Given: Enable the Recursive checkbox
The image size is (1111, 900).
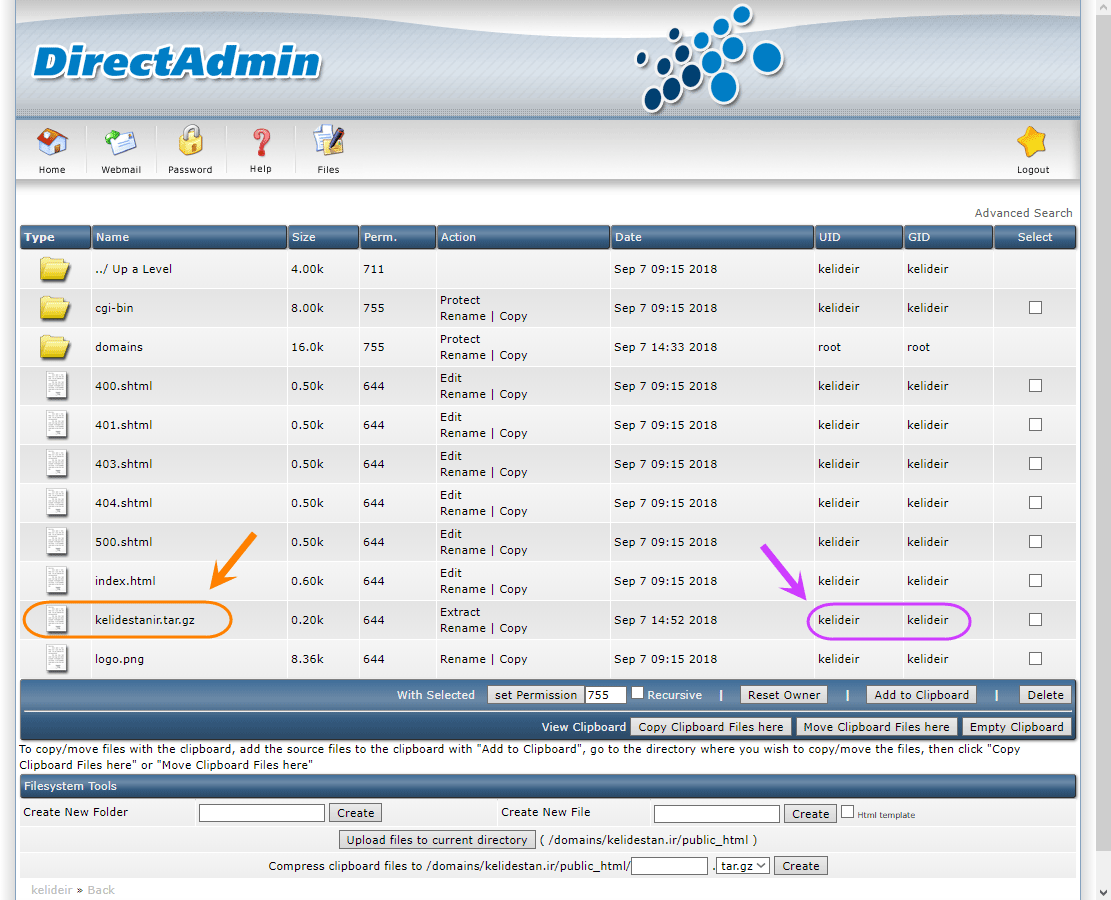Looking at the screenshot, I should (x=638, y=693).
